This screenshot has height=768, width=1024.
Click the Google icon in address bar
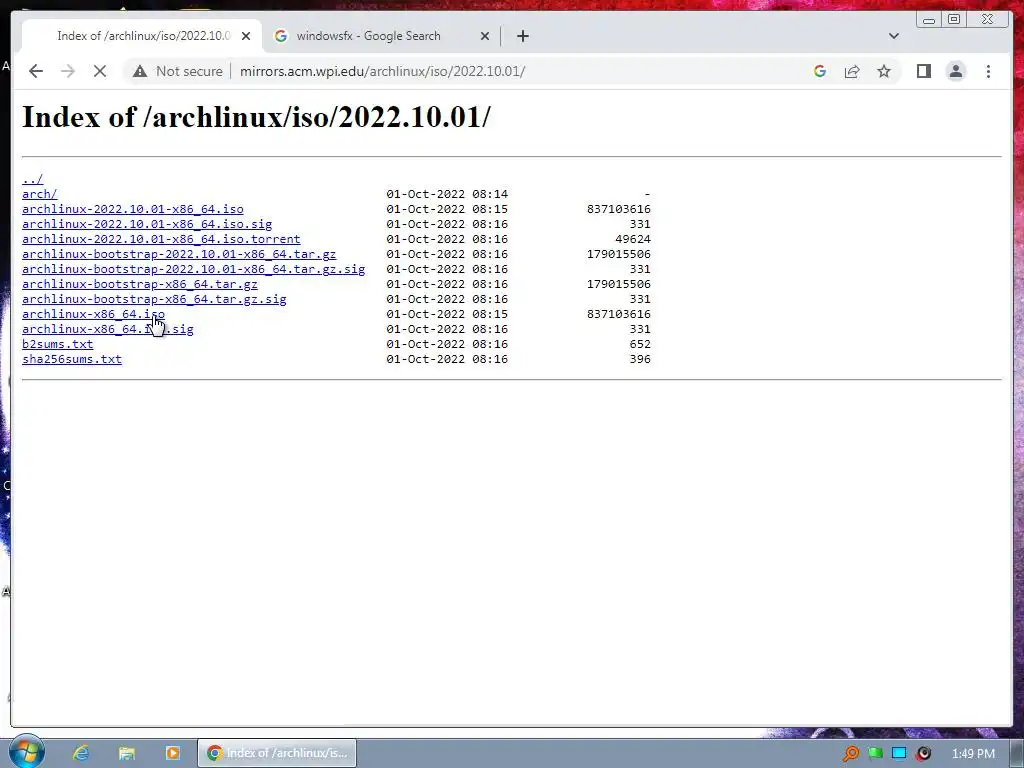point(820,71)
